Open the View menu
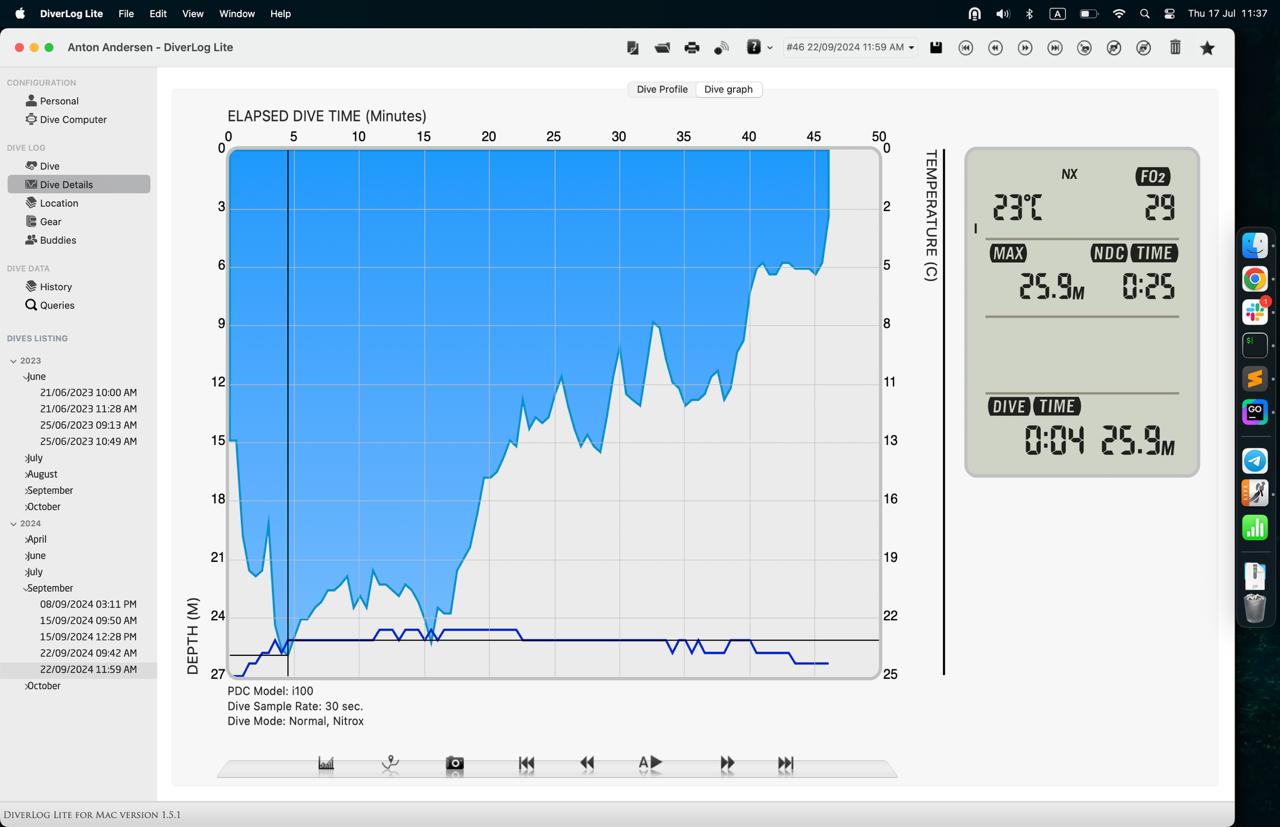Image resolution: width=1280 pixels, height=827 pixels. [x=192, y=14]
